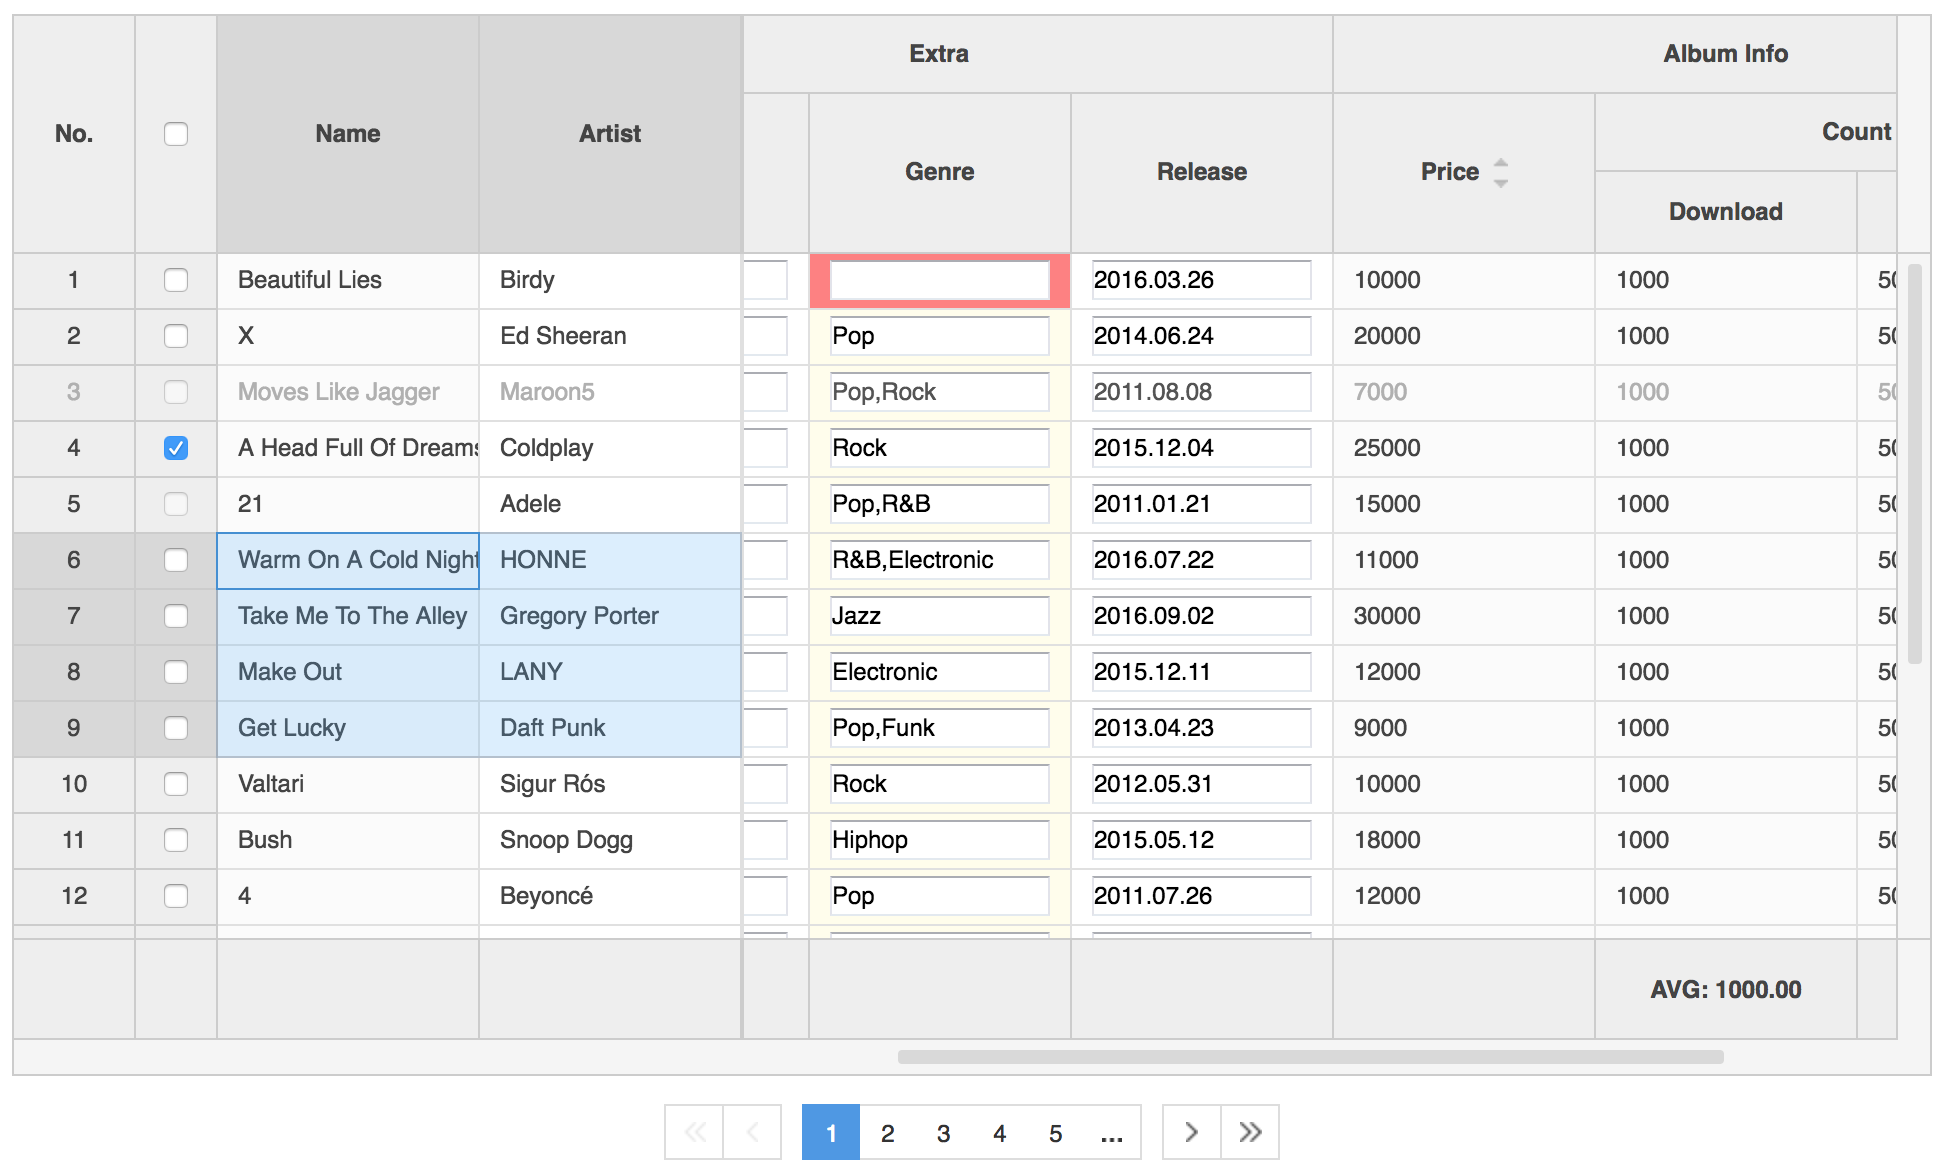The height and width of the screenshot is (1176, 1946).
Task: Go to the previous page arrow
Action: pyautogui.click(x=751, y=1132)
